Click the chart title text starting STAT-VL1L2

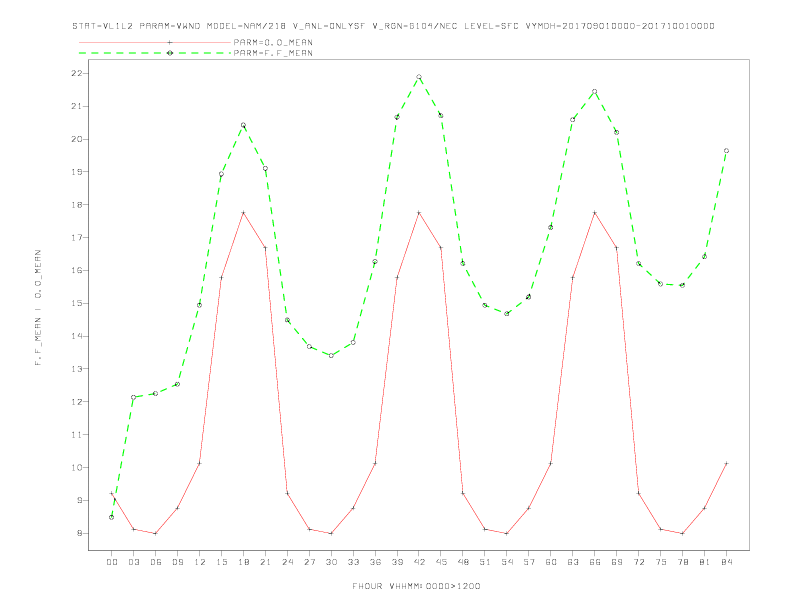[393, 26]
